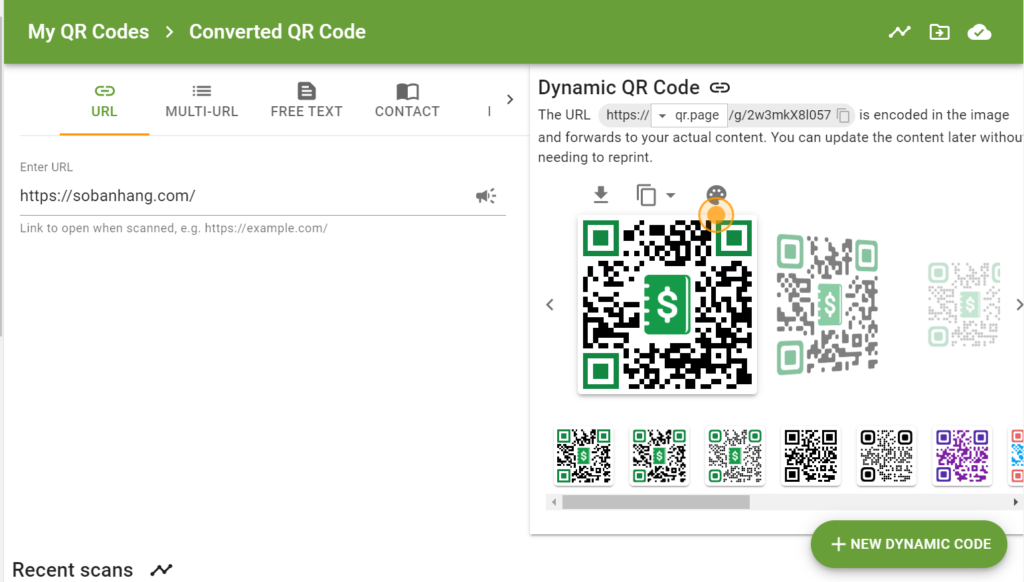
Task: Copy the short URL with copy icon
Action: tap(843, 116)
